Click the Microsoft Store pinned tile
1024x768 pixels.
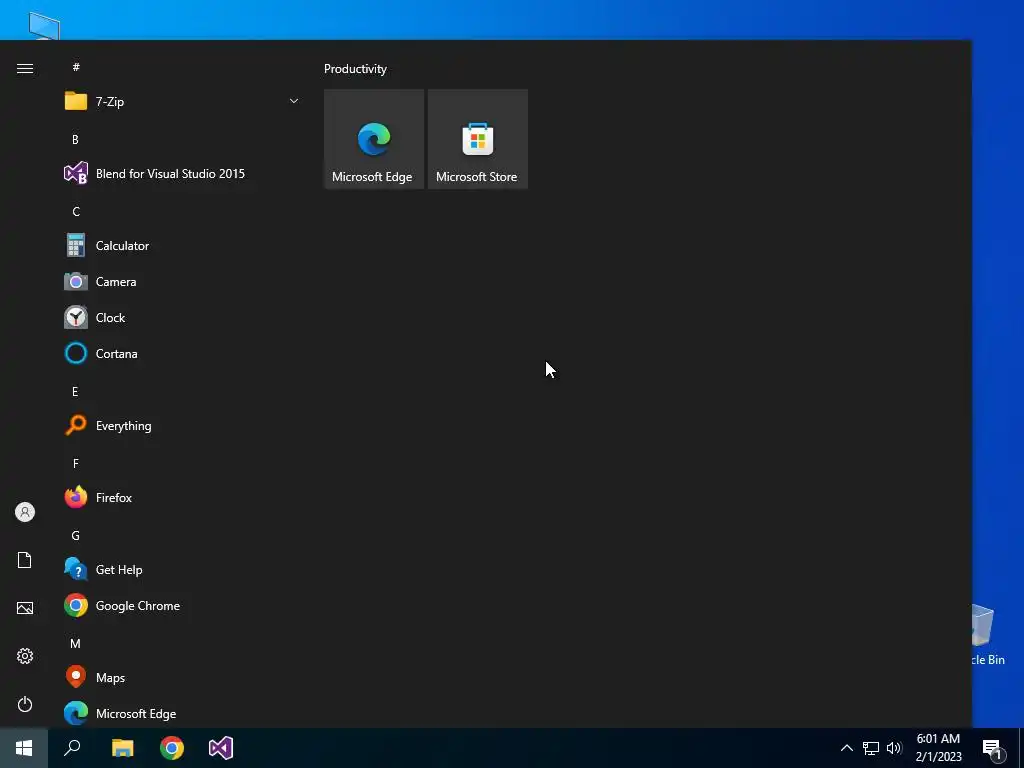click(x=477, y=139)
